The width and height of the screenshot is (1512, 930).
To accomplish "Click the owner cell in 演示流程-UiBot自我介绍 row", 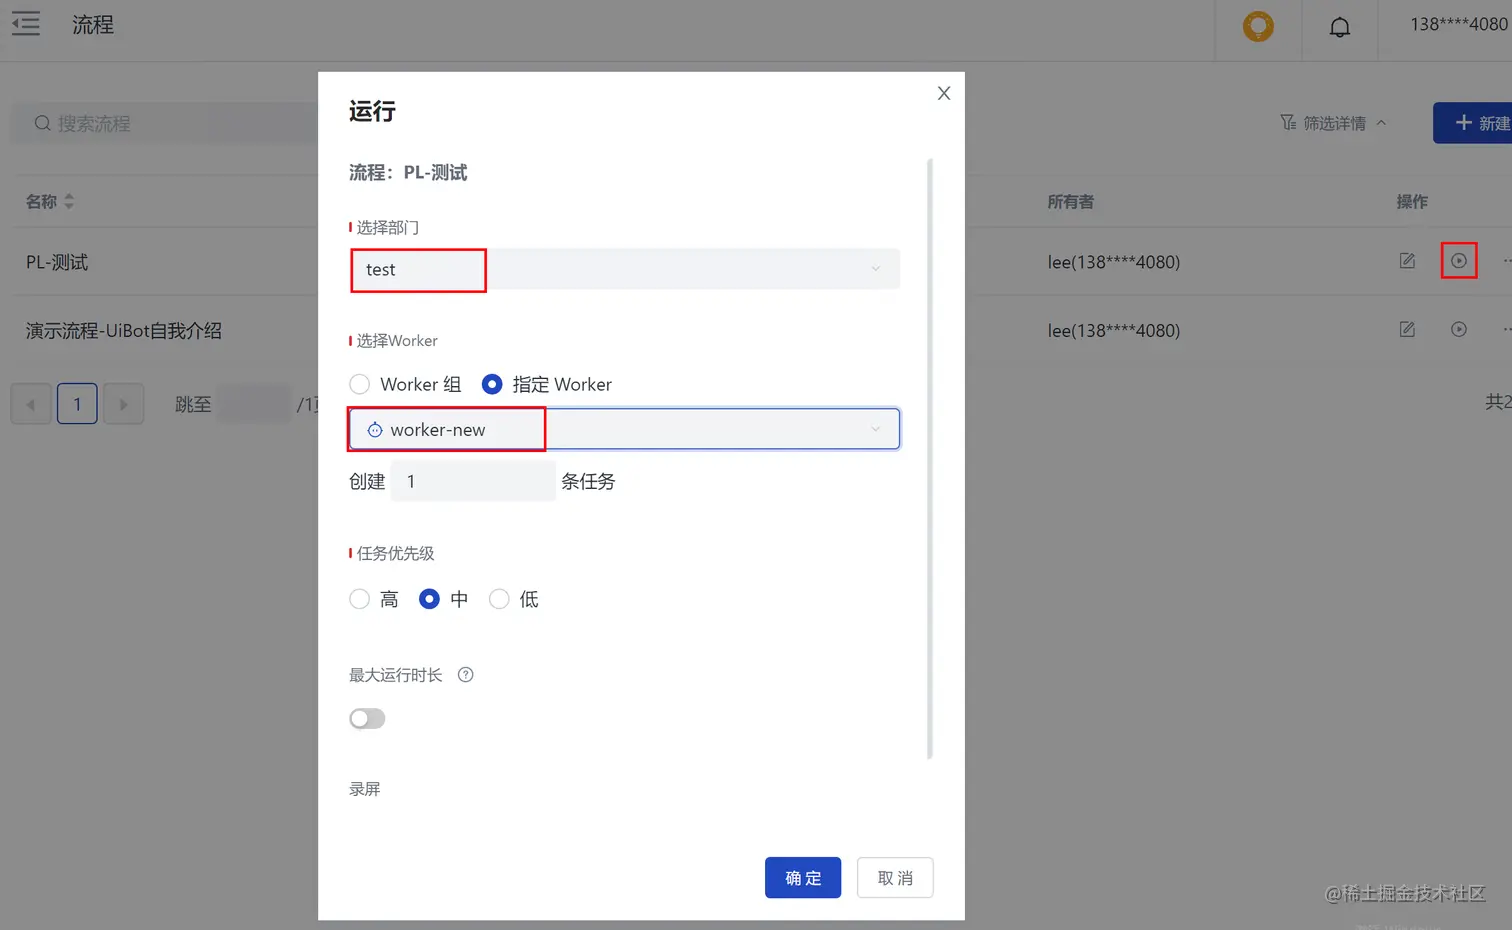I will (x=1114, y=330).
